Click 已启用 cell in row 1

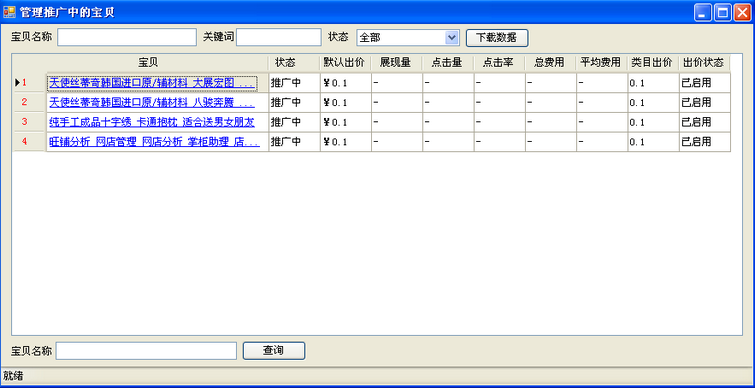(x=705, y=83)
